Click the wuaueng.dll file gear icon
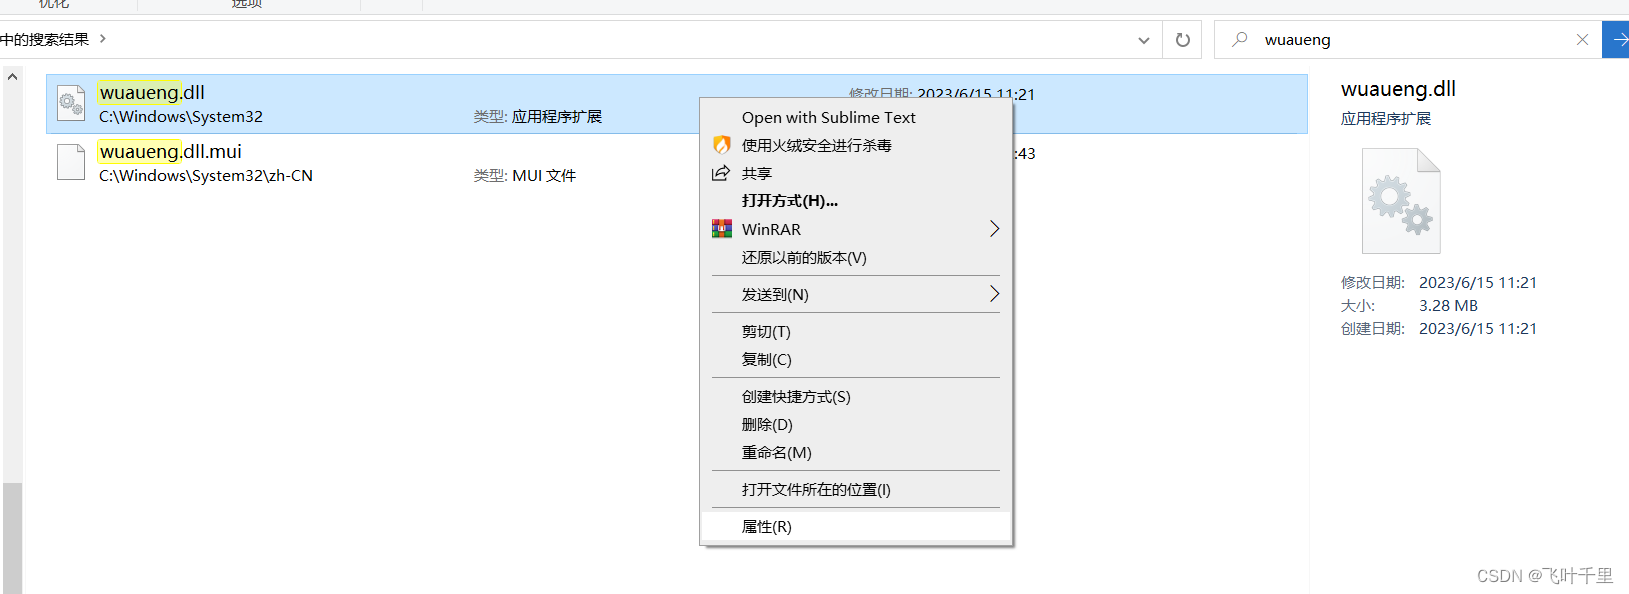 tap(71, 103)
